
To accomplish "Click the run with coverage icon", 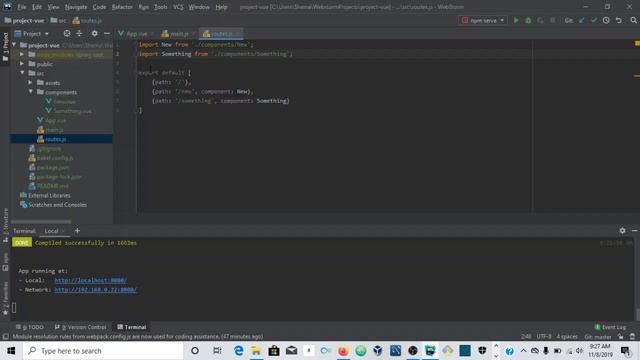I will [x=540, y=20].
